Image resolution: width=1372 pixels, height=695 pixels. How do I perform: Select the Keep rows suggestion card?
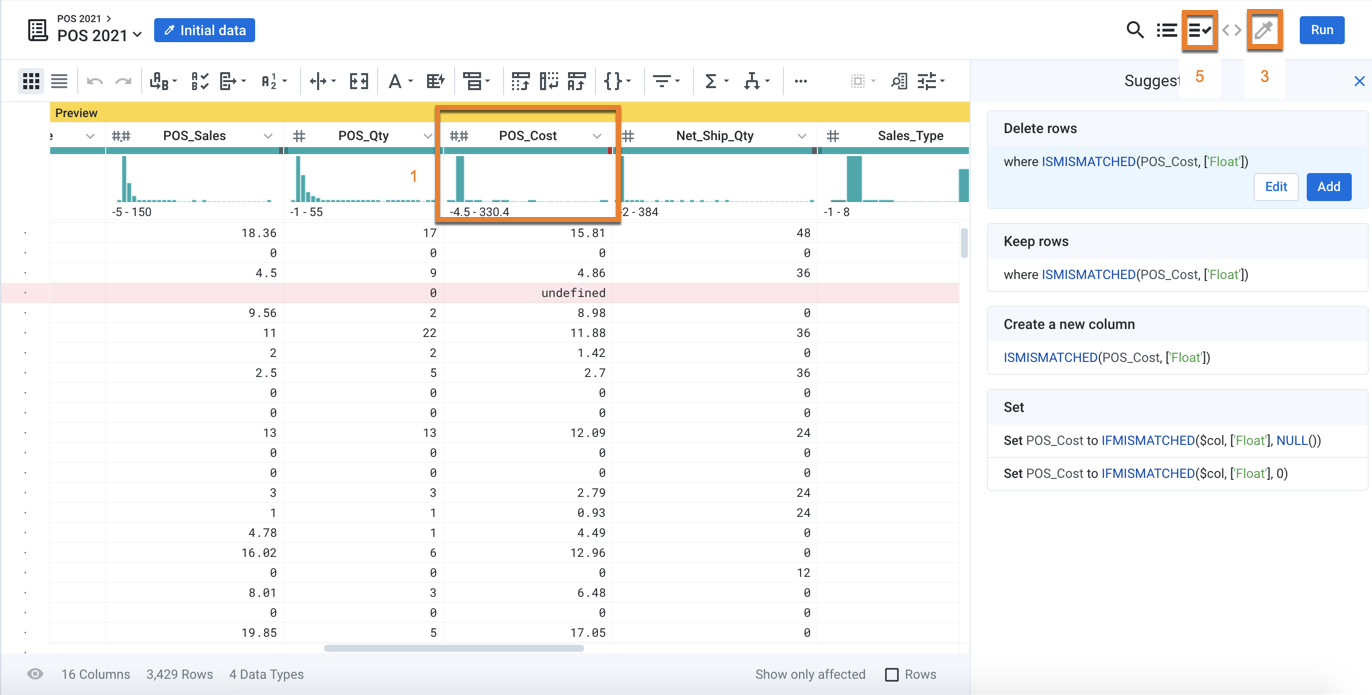pos(1177,258)
